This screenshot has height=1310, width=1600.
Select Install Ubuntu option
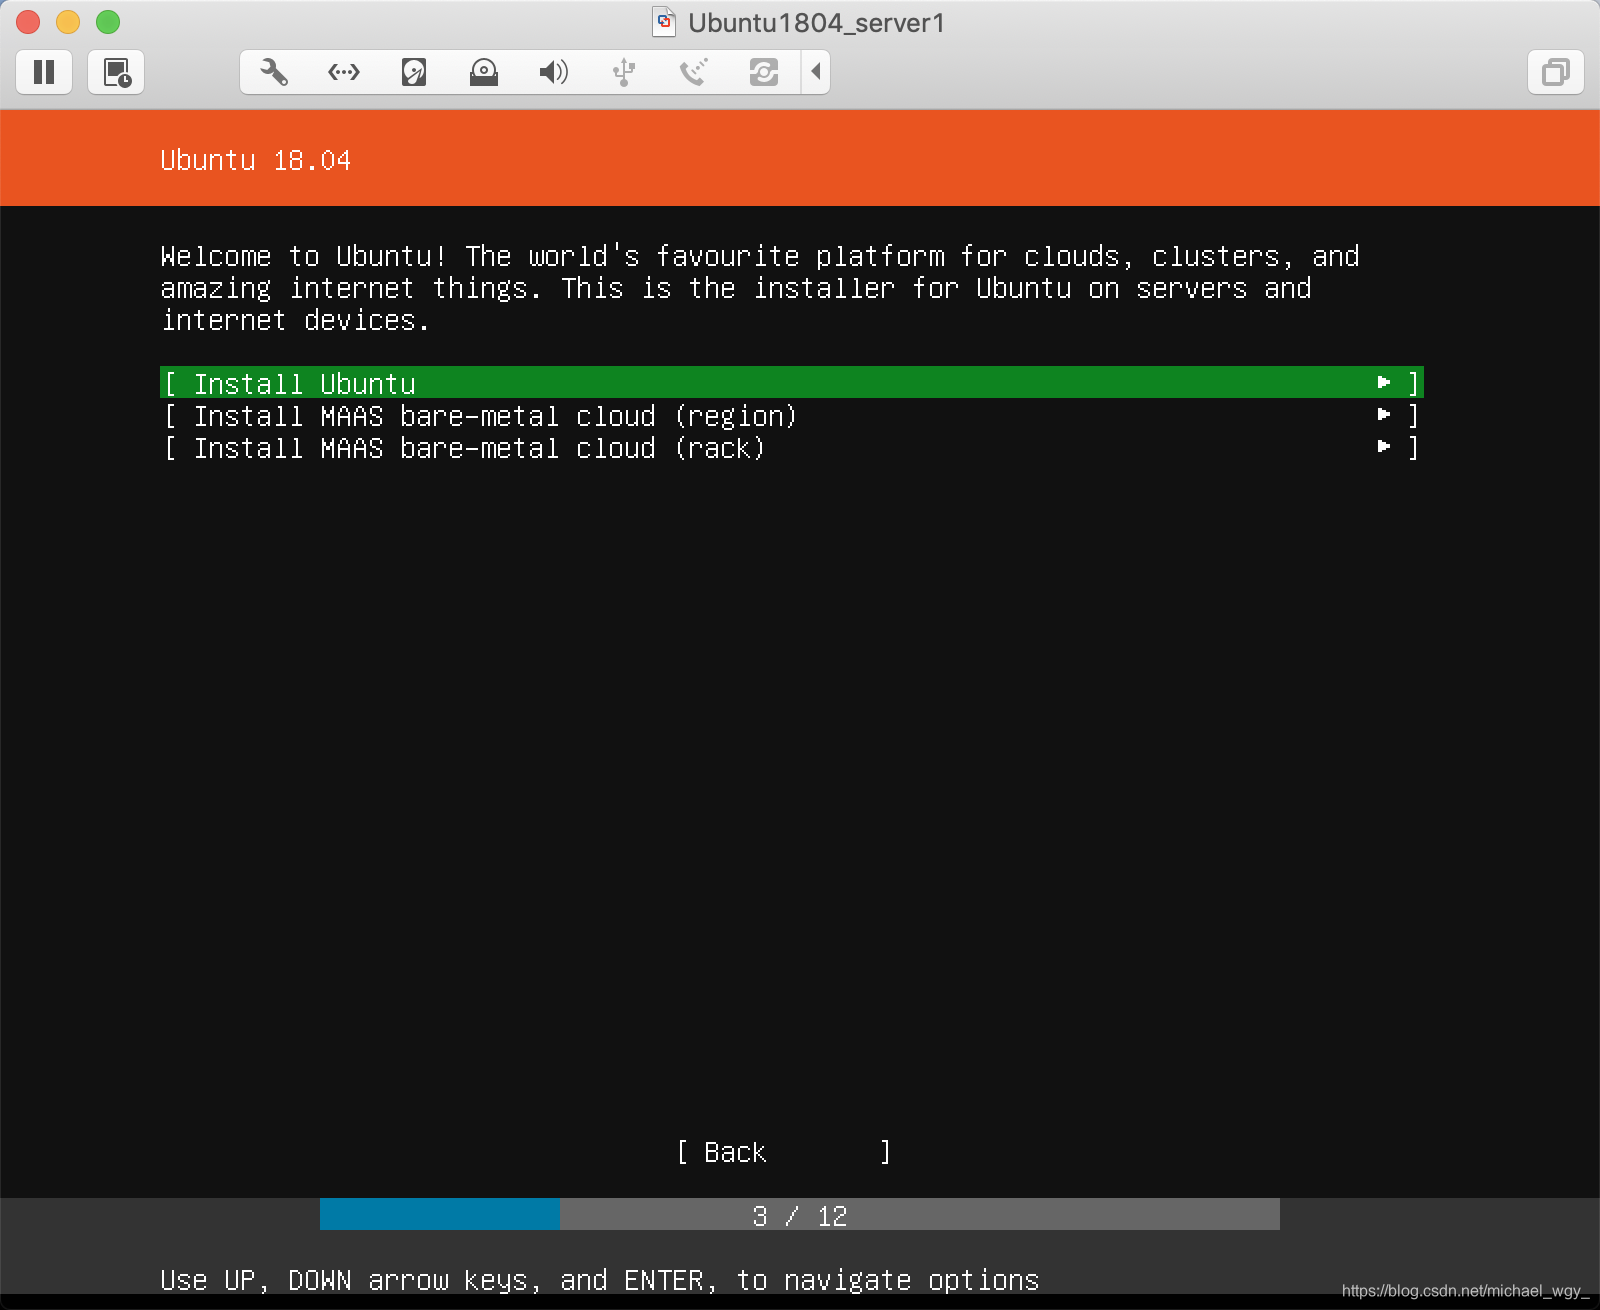(791, 383)
